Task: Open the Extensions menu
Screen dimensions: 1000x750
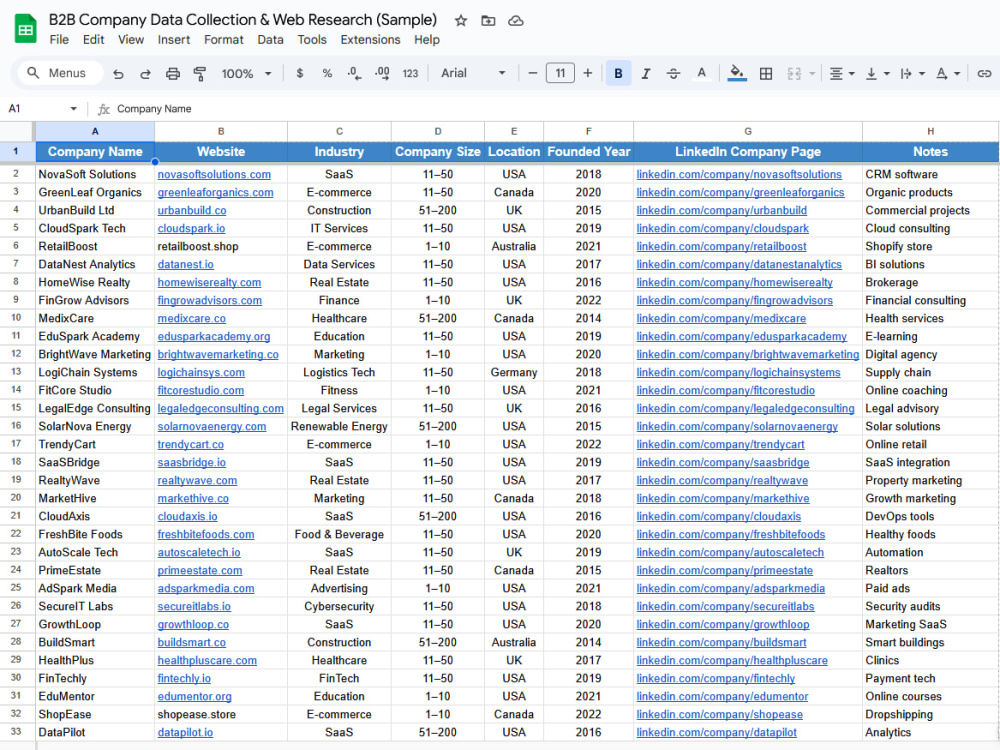Action: (x=370, y=40)
